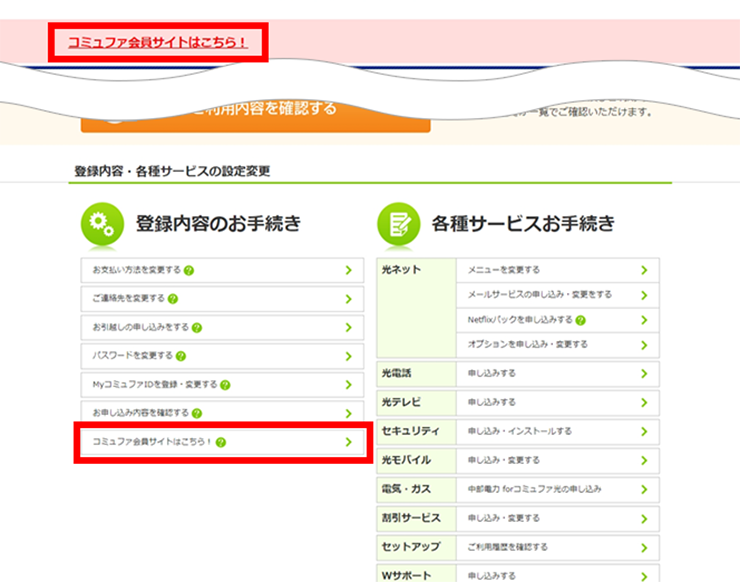
Task: Click the arrow on パスワードを変更する row
Action: (349, 356)
